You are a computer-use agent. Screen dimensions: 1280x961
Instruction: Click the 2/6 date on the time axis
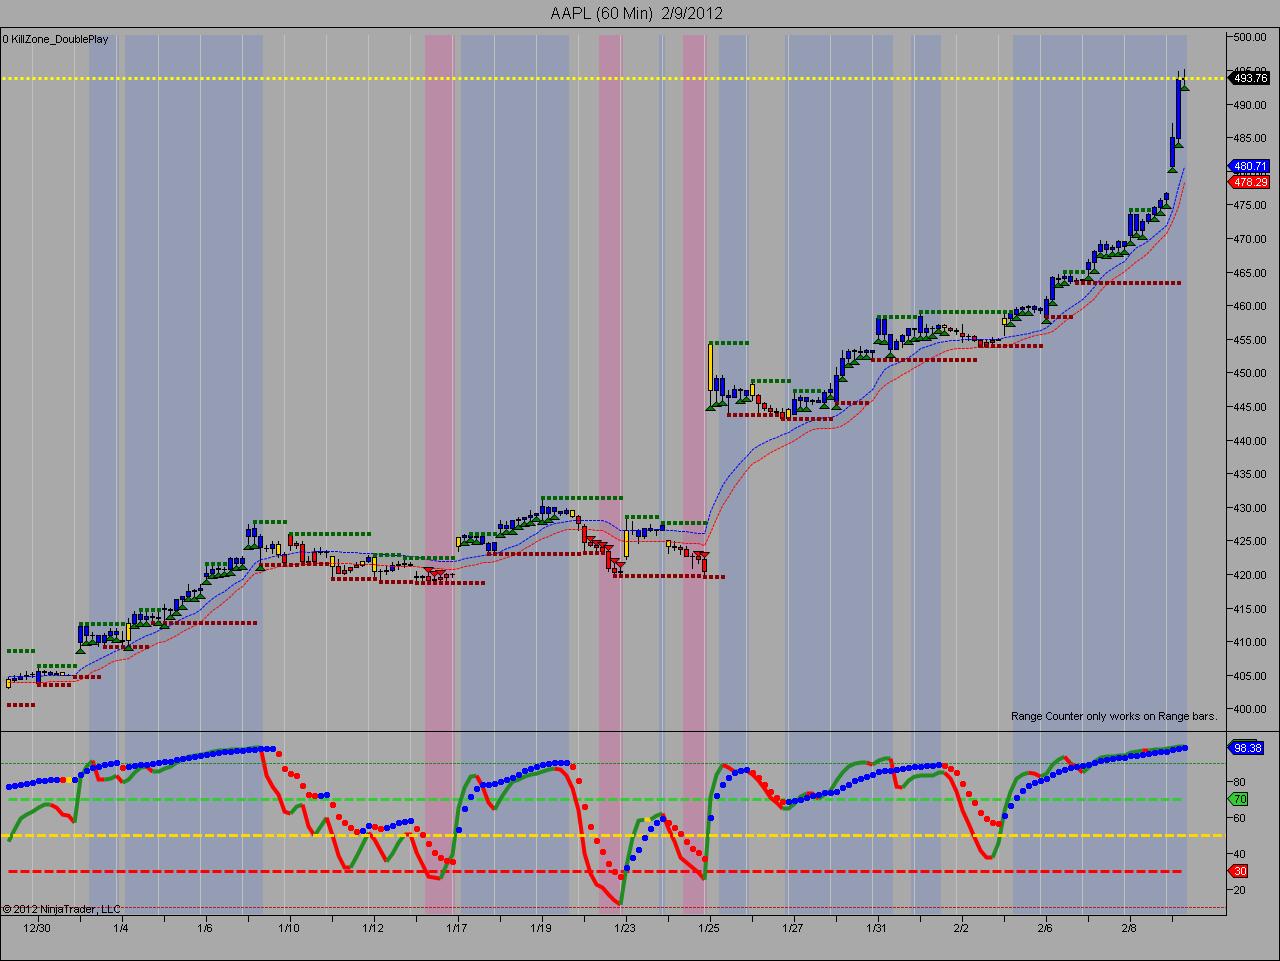click(x=1045, y=928)
